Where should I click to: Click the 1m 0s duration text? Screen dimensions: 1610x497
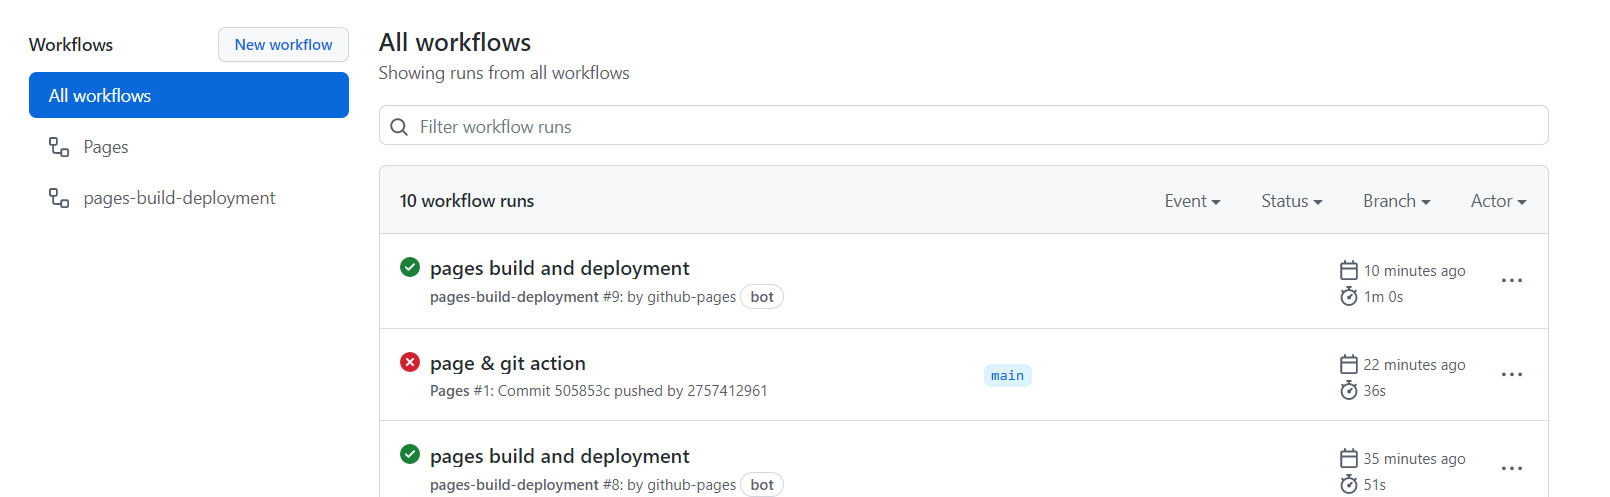1383,297
